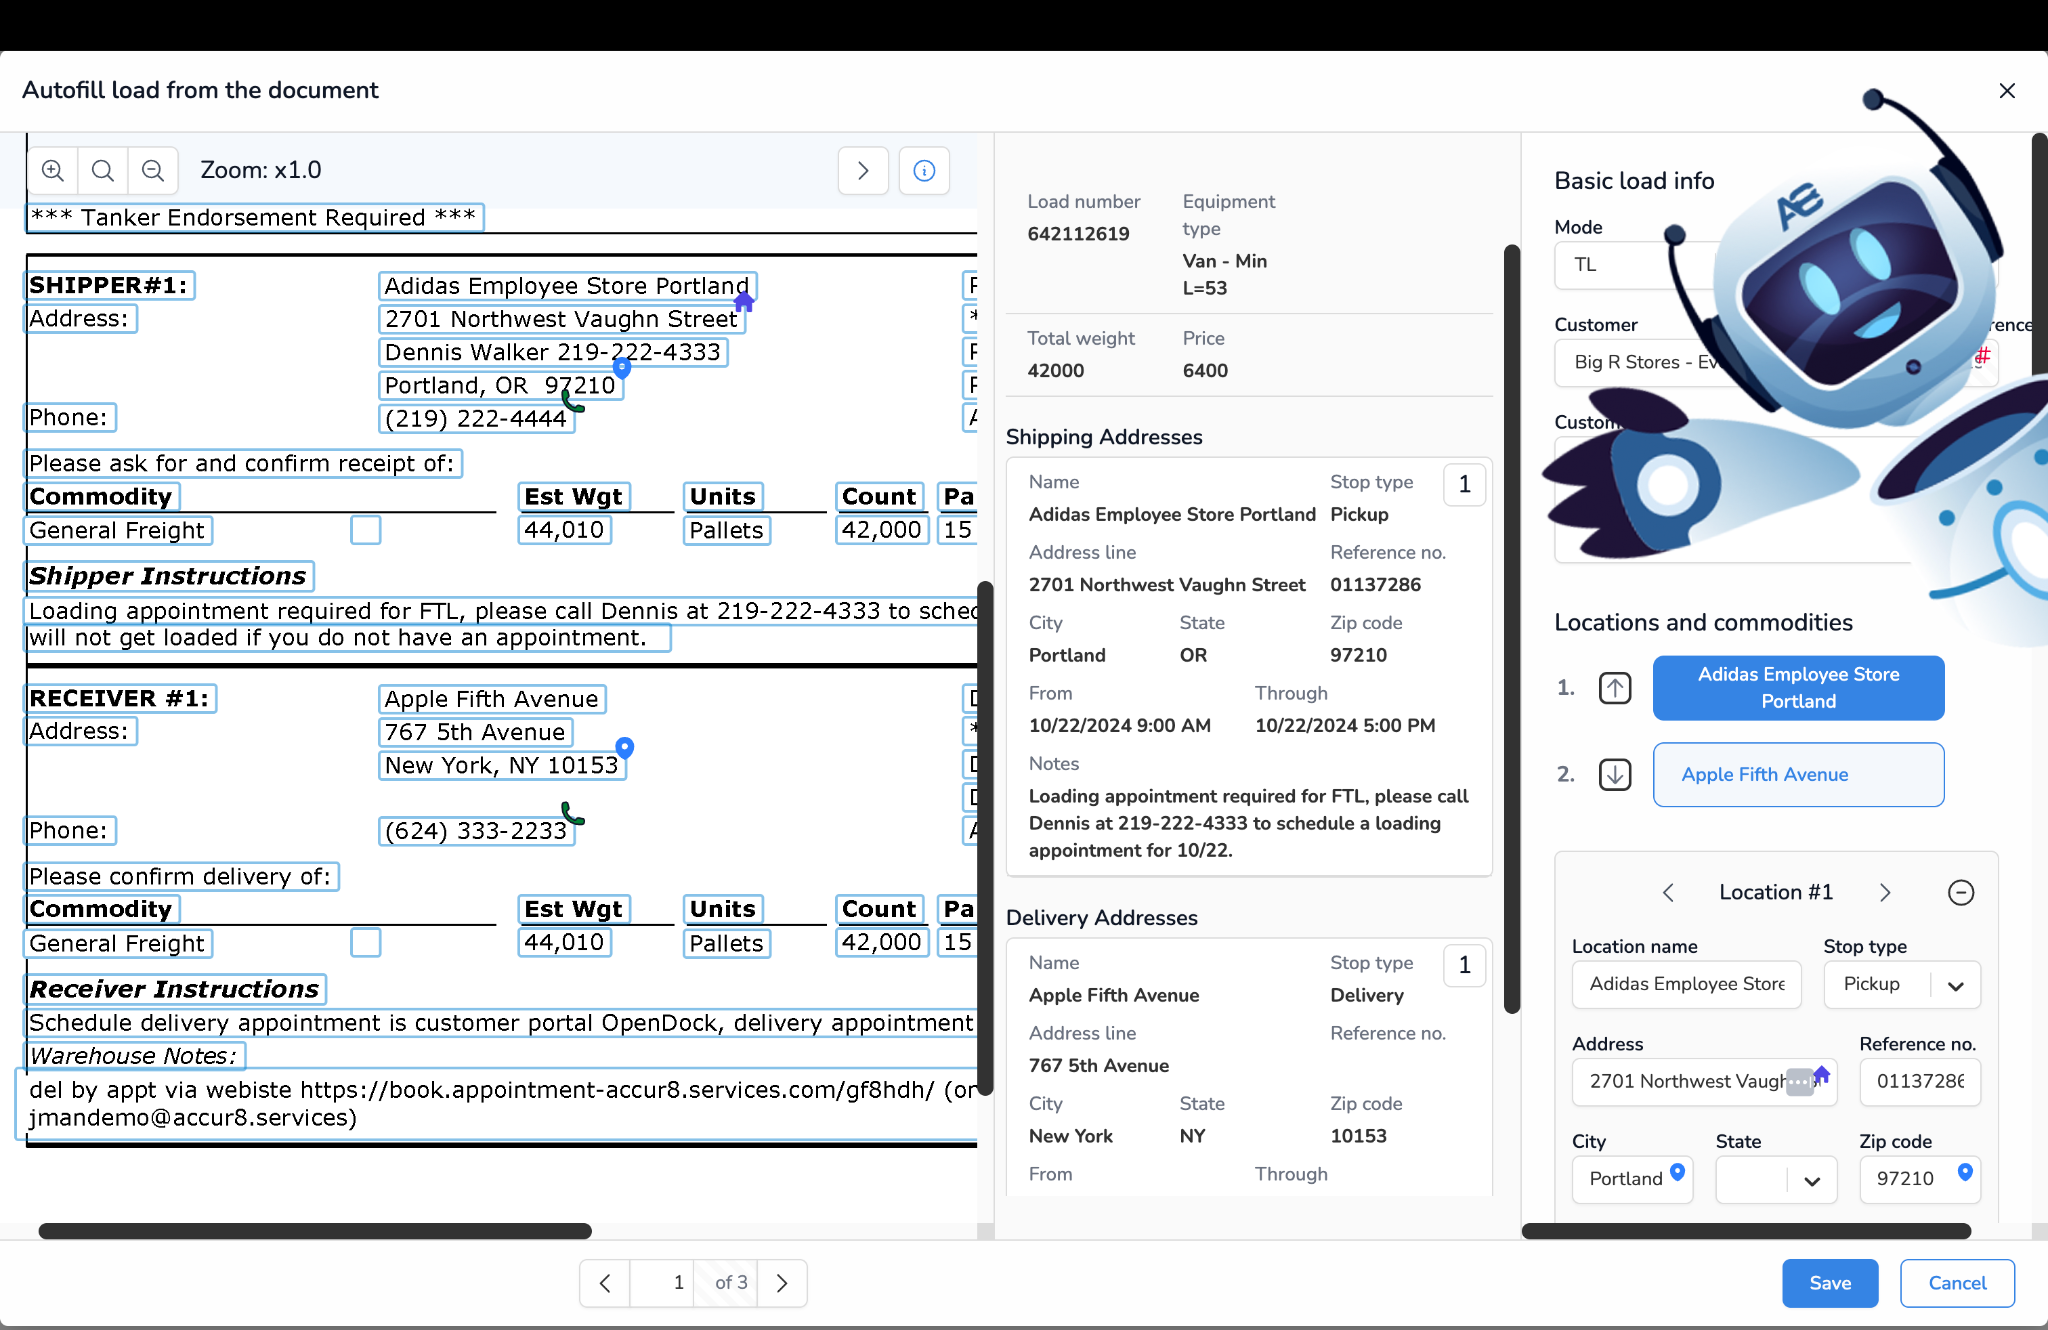2048x1330 pixels.
Task: Click the Save button
Action: [x=1830, y=1283]
